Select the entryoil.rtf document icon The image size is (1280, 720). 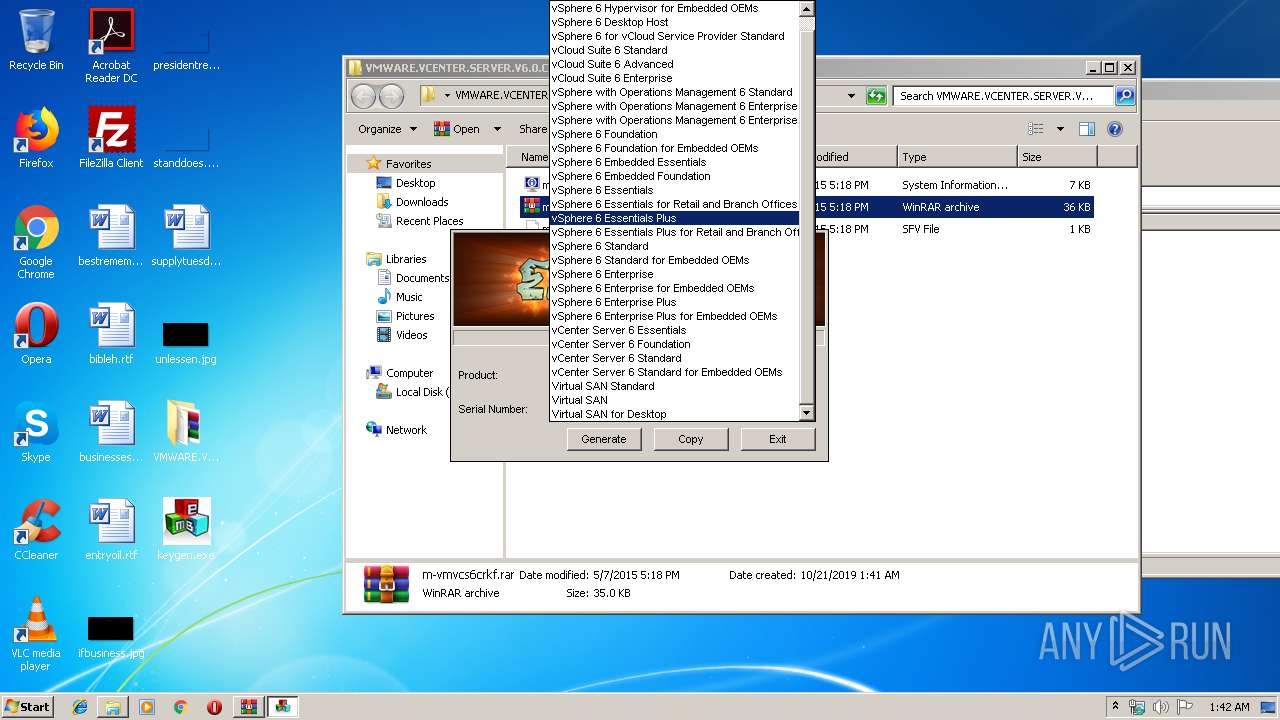click(111, 530)
